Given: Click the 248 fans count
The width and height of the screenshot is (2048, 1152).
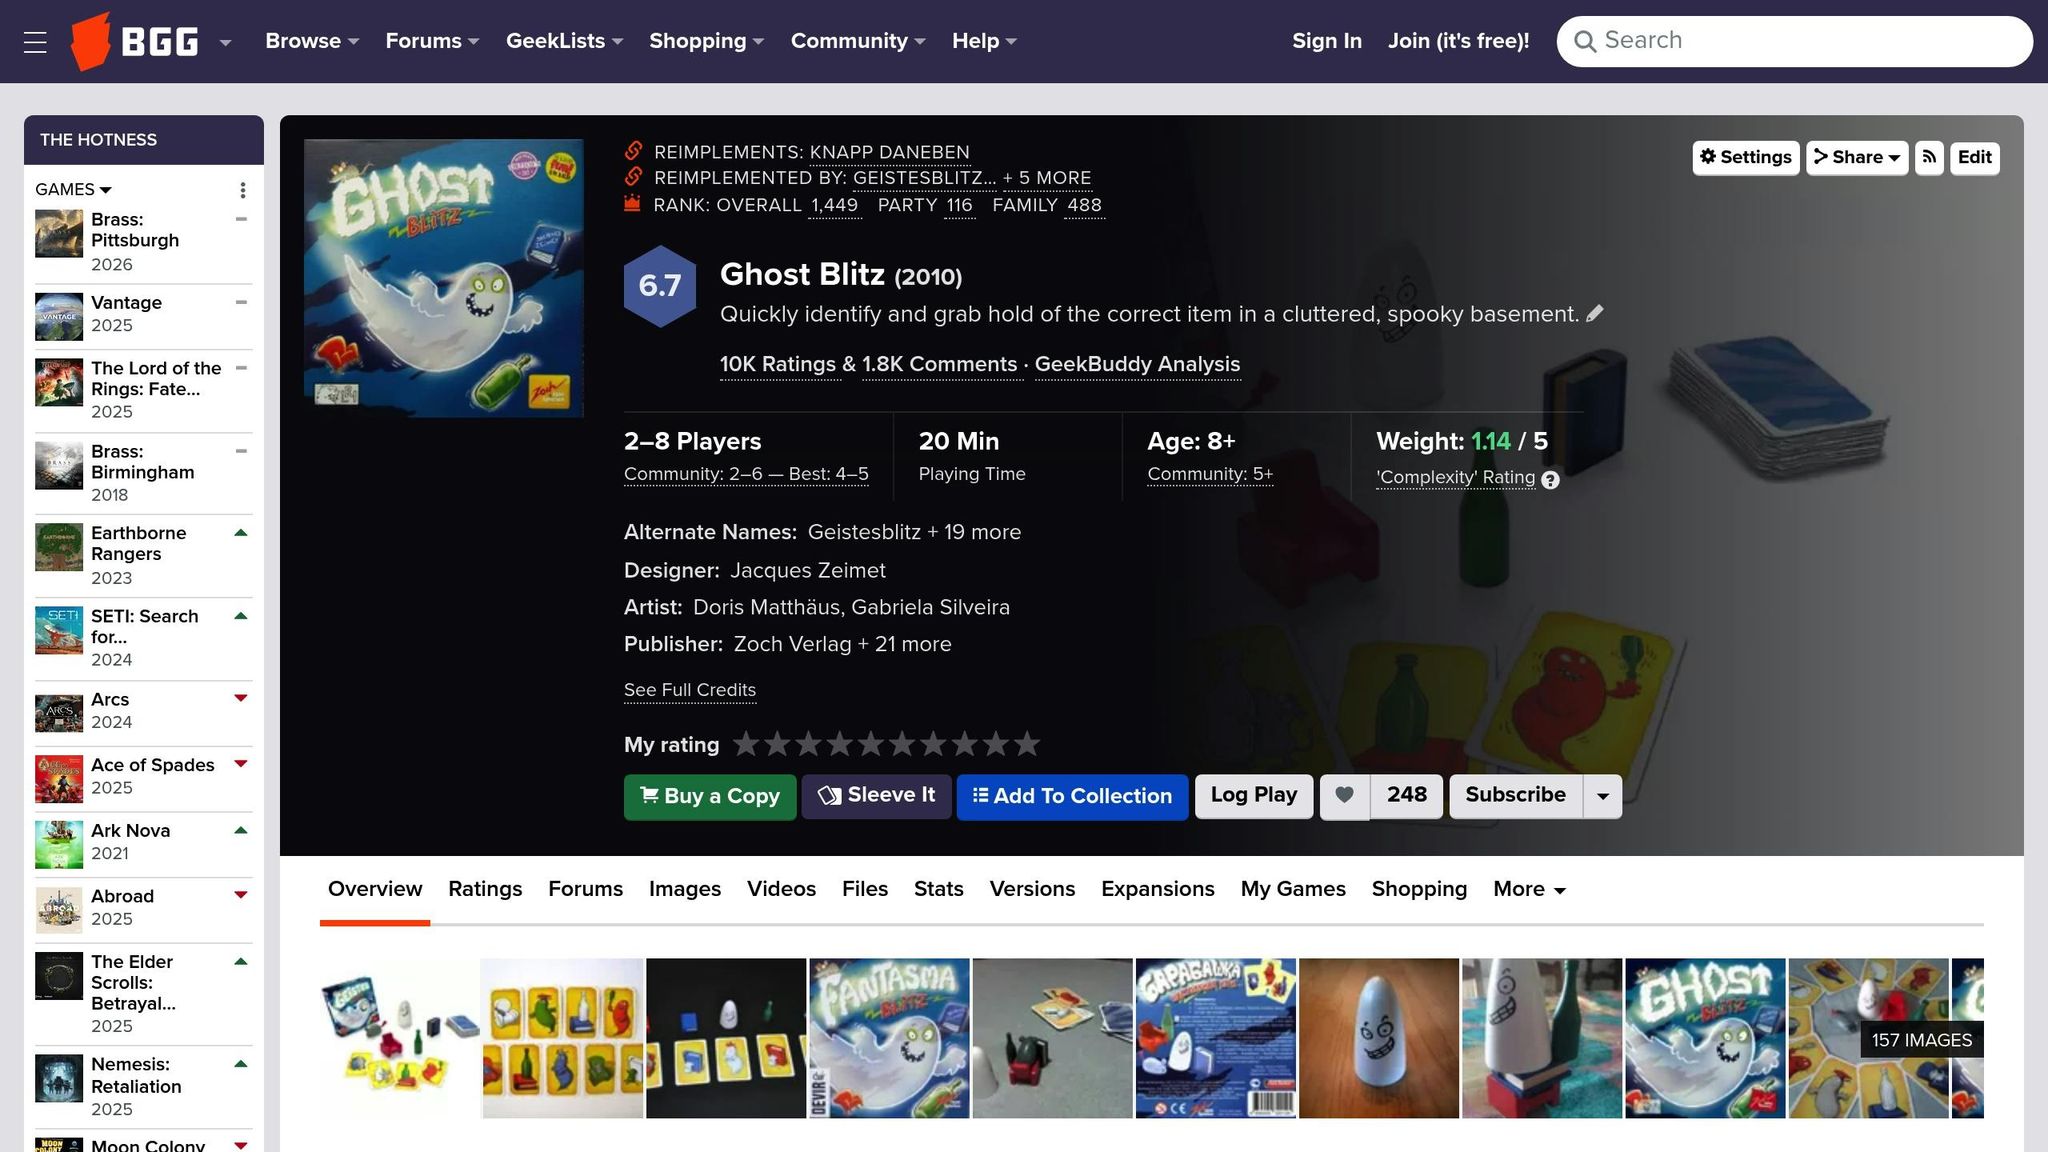Looking at the screenshot, I should [1406, 796].
